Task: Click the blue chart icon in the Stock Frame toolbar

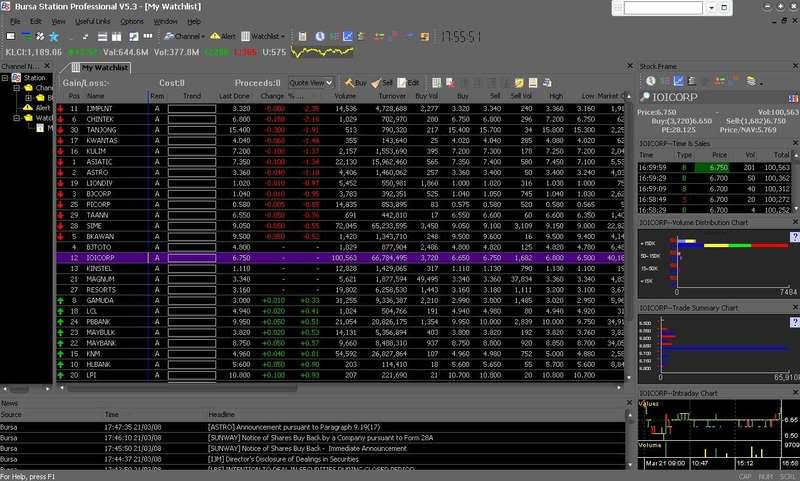Action: [678, 81]
